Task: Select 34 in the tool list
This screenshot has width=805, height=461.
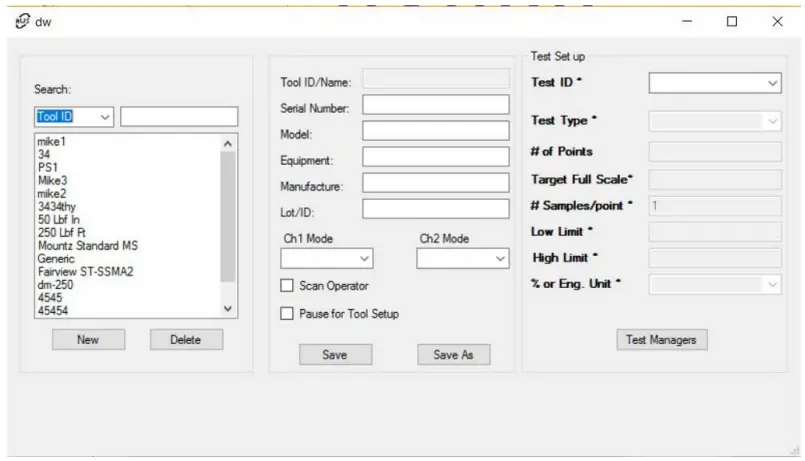Action: tap(44, 154)
